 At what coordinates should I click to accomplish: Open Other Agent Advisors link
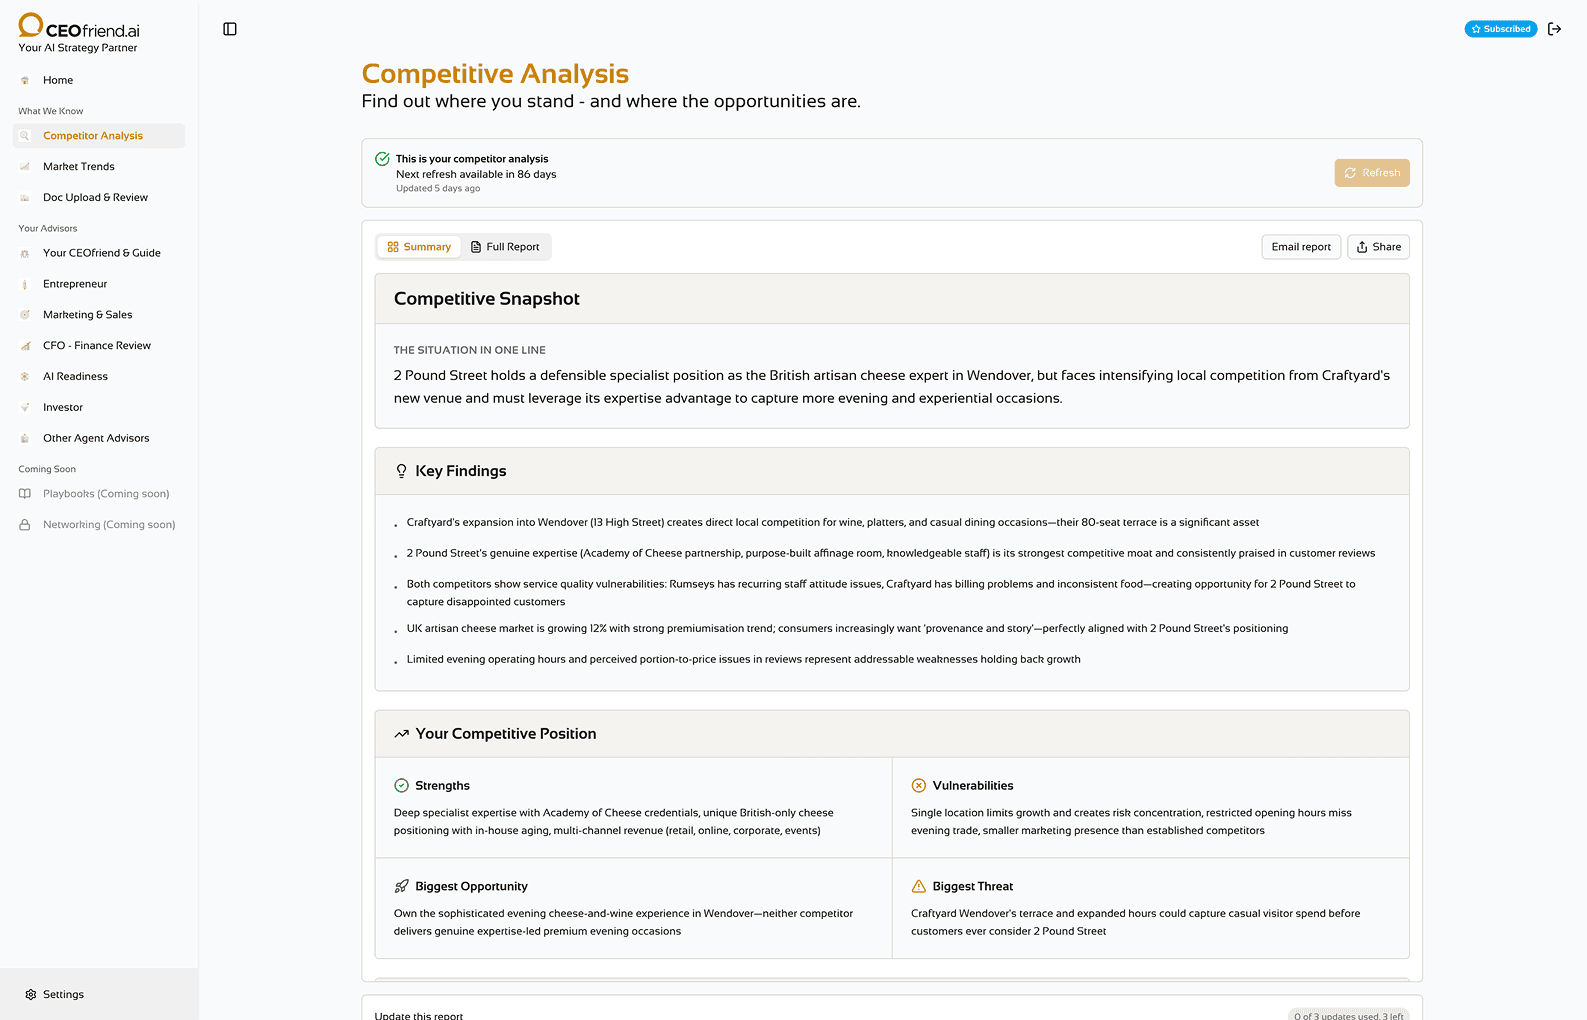(96, 439)
